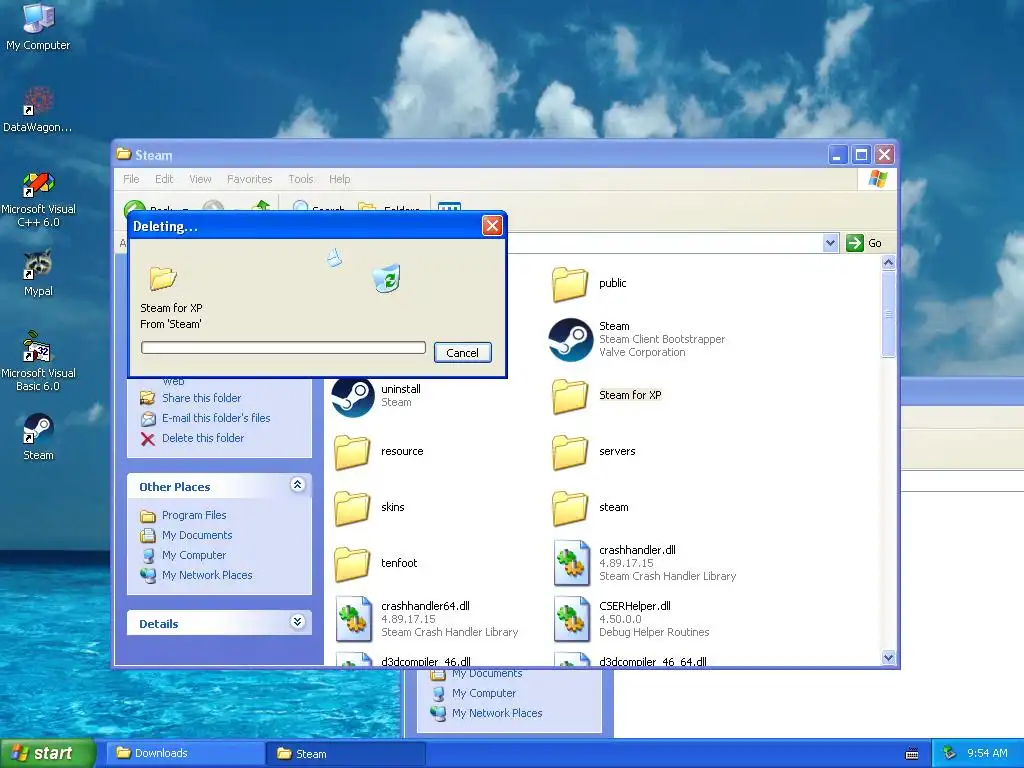The height and width of the screenshot is (768, 1024).
Task: Click E-mail this folder's files link
Action: (216, 418)
